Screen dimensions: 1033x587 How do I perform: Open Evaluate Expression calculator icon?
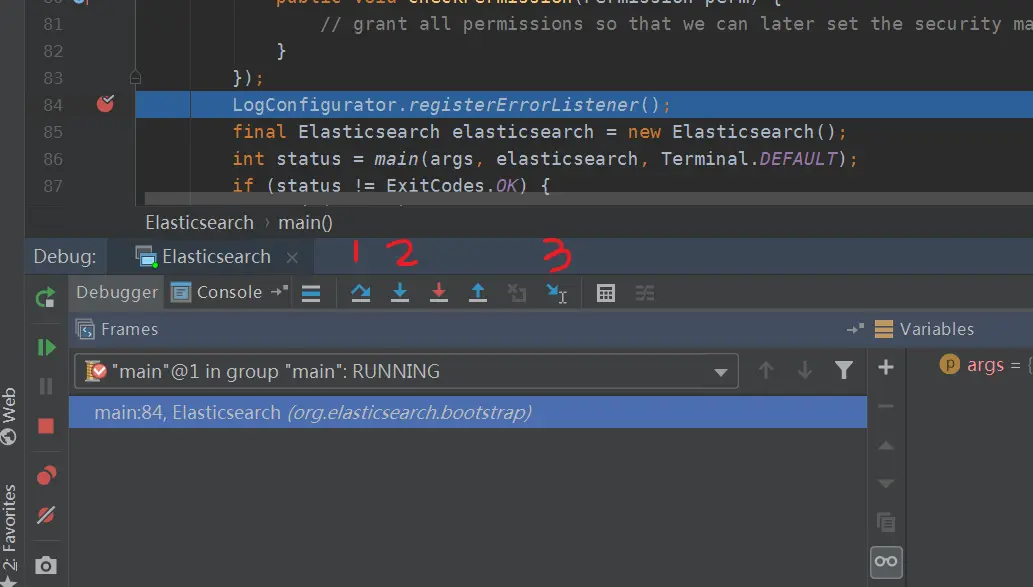point(605,293)
